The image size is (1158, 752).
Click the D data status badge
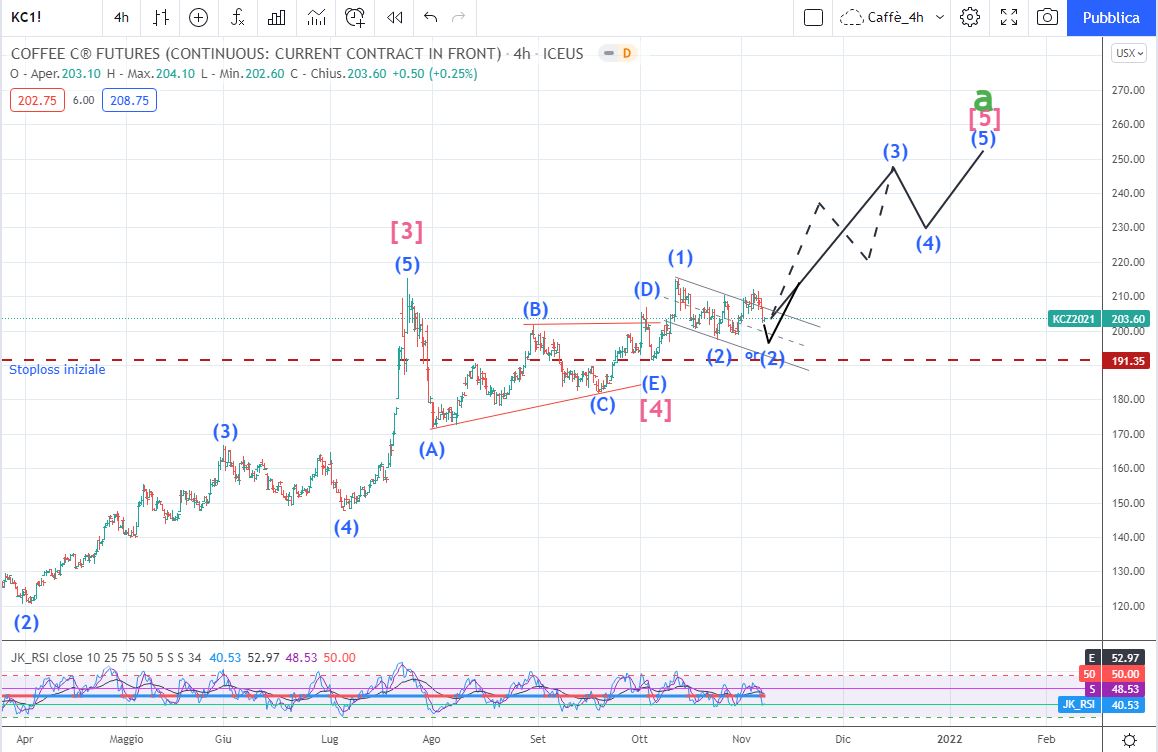tap(626, 53)
